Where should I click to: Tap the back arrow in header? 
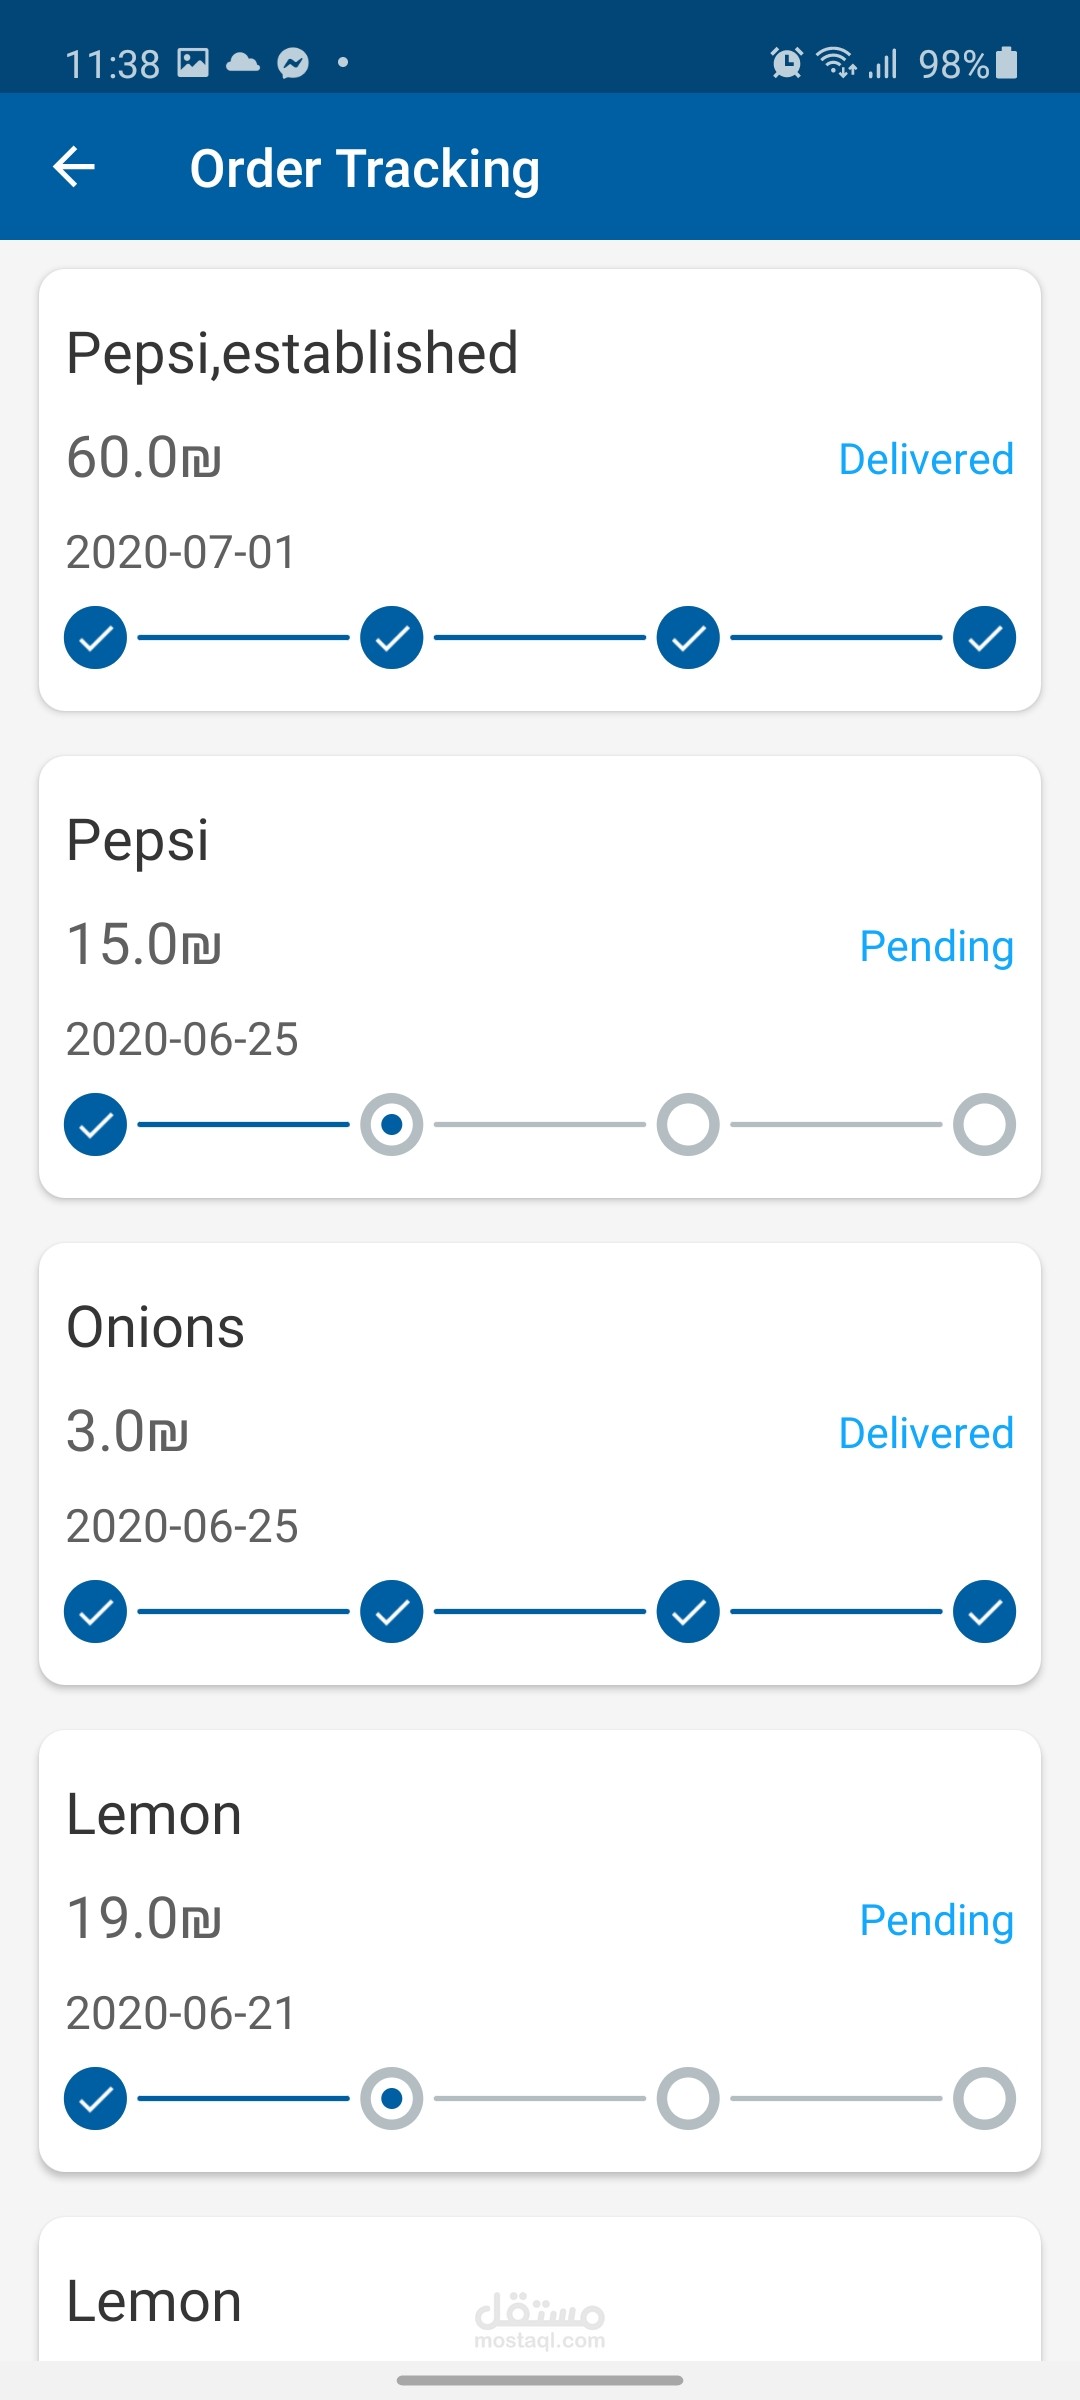(74, 167)
